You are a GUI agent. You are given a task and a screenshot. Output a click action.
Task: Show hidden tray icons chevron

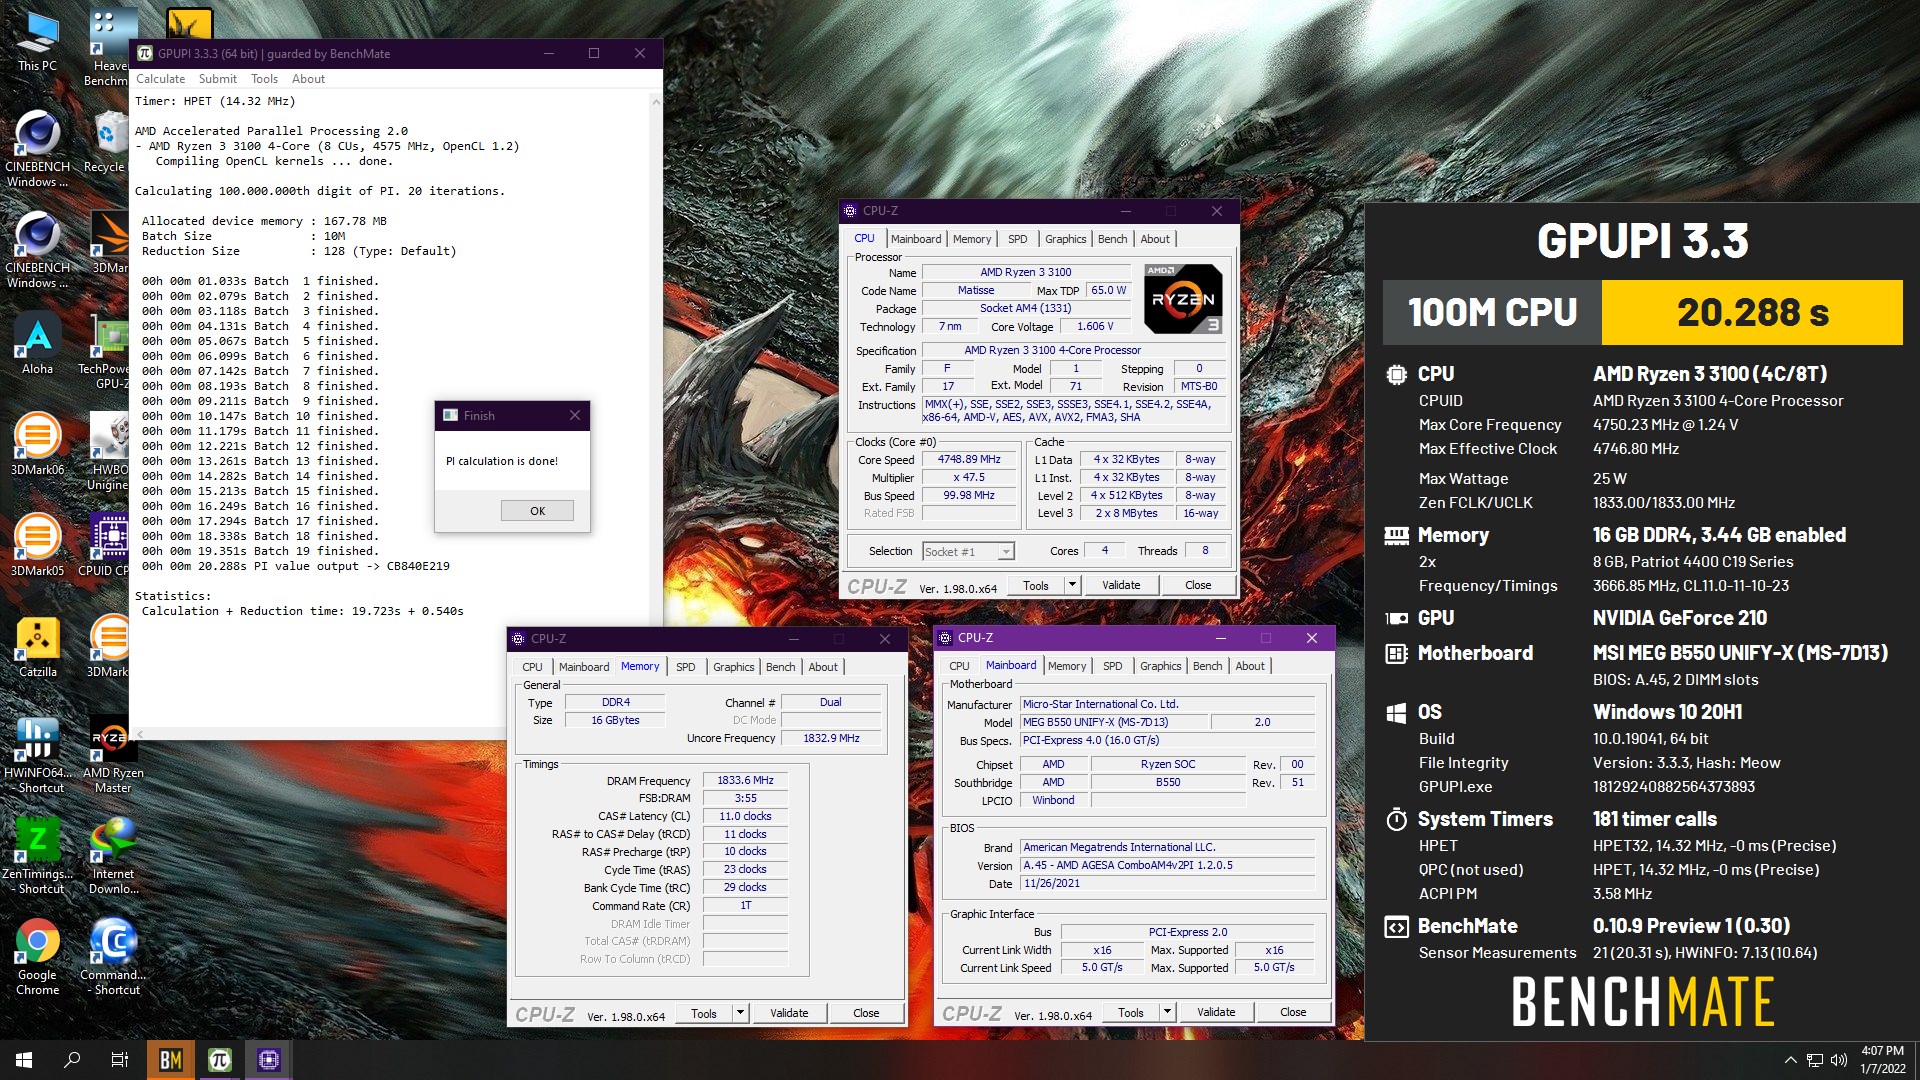tap(1790, 1060)
